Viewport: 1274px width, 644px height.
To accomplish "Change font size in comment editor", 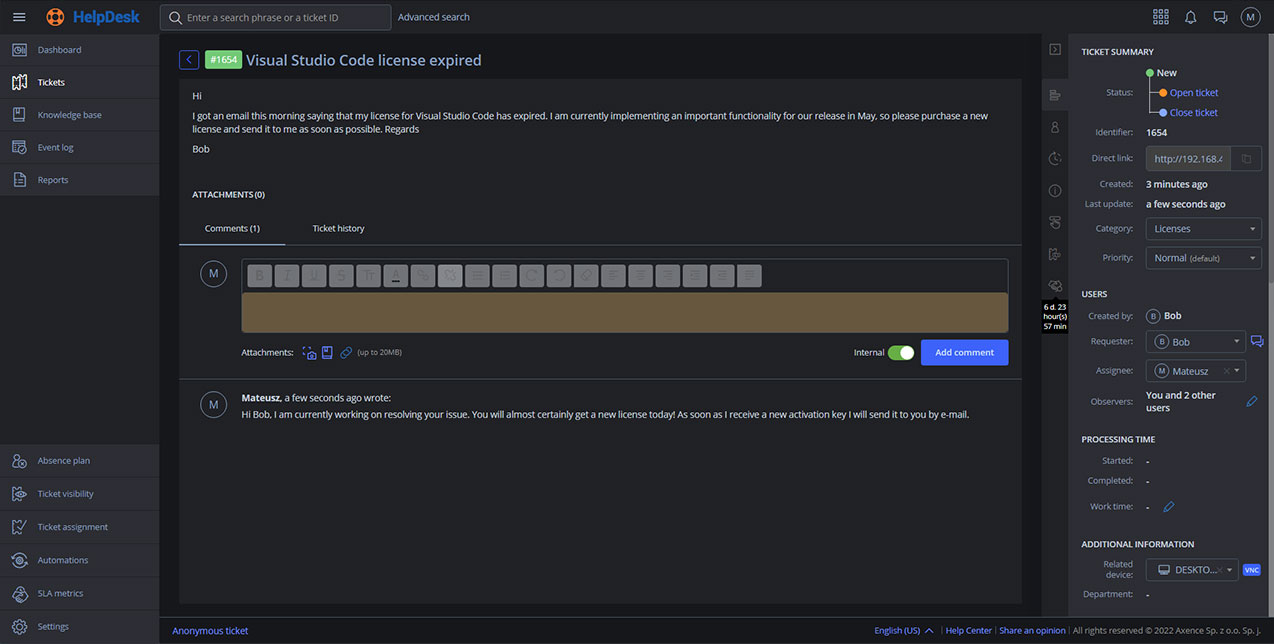I will click(x=369, y=276).
